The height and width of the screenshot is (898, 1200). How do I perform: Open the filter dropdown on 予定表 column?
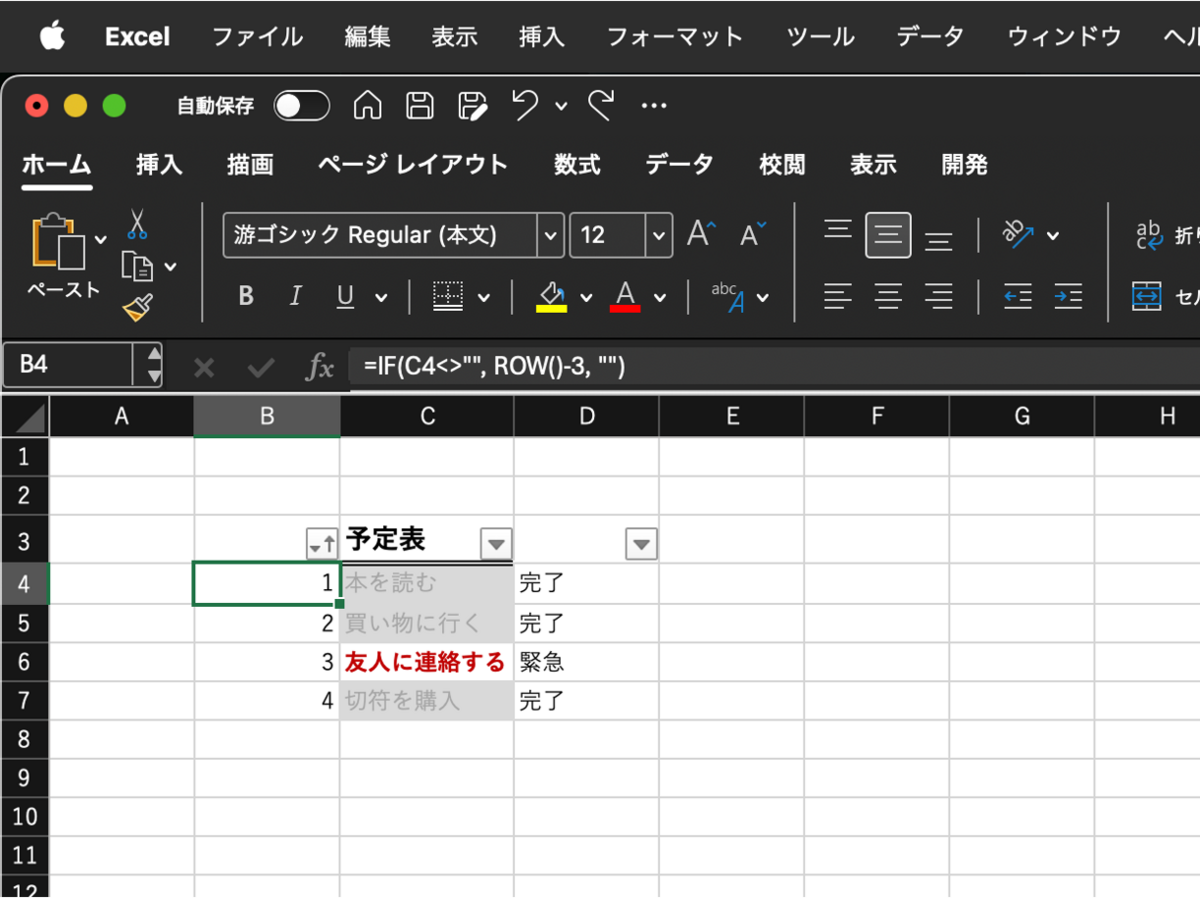pyautogui.click(x=496, y=544)
